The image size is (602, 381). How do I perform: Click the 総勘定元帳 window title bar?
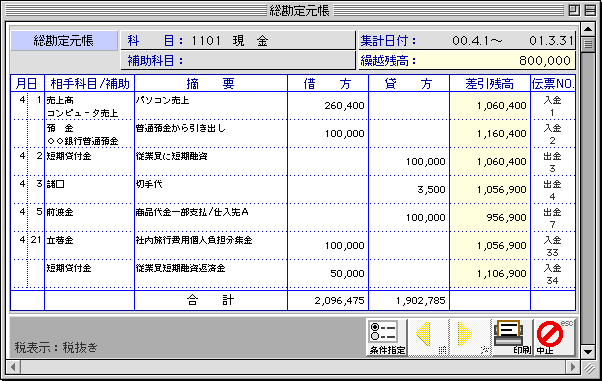coord(299,10)
